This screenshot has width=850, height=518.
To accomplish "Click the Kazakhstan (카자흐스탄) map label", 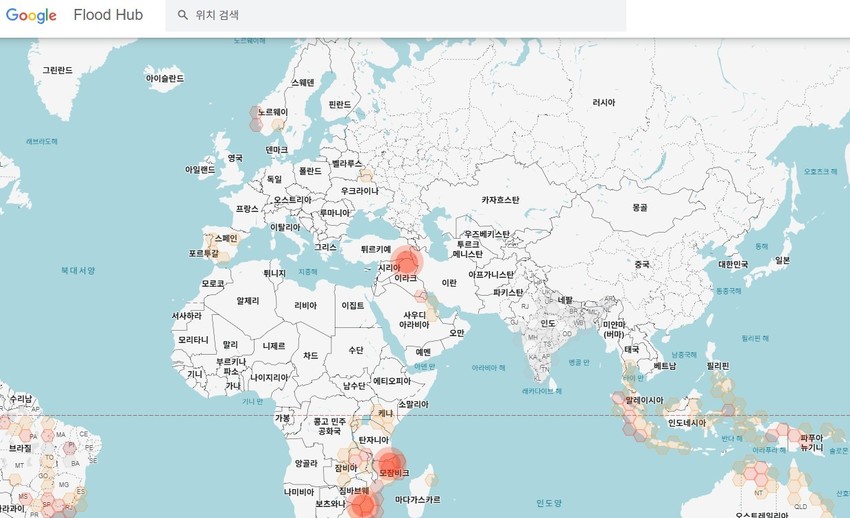I will point(500,200).
